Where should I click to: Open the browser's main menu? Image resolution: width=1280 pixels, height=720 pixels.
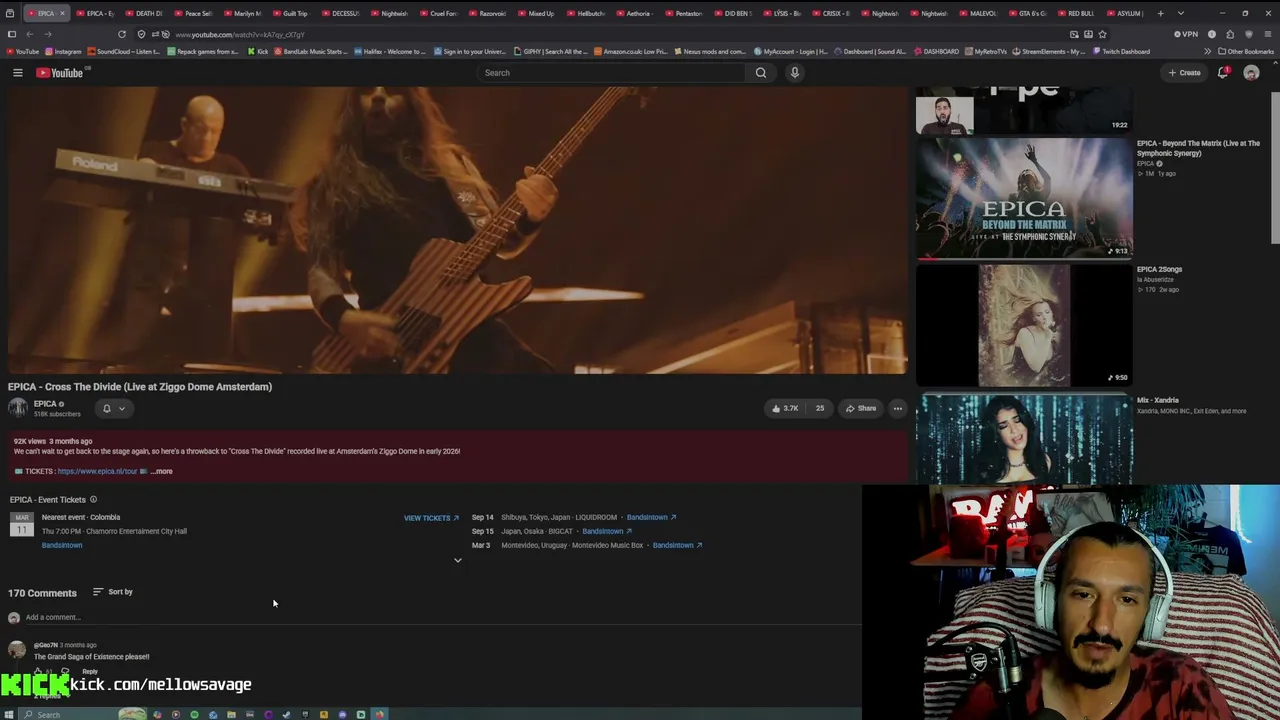pos(1267,34)
